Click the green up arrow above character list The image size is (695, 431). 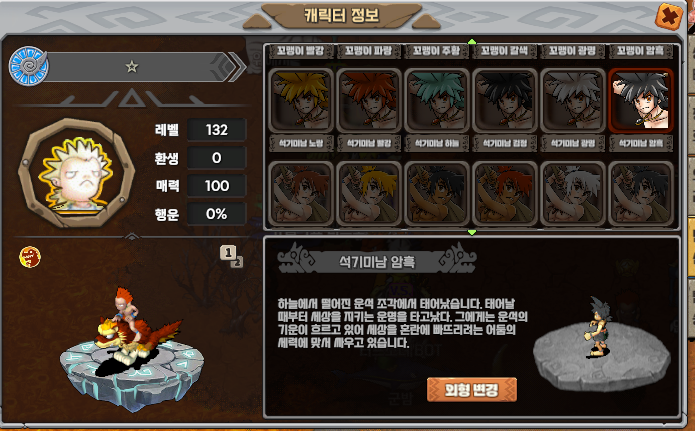tap(472, 42)
